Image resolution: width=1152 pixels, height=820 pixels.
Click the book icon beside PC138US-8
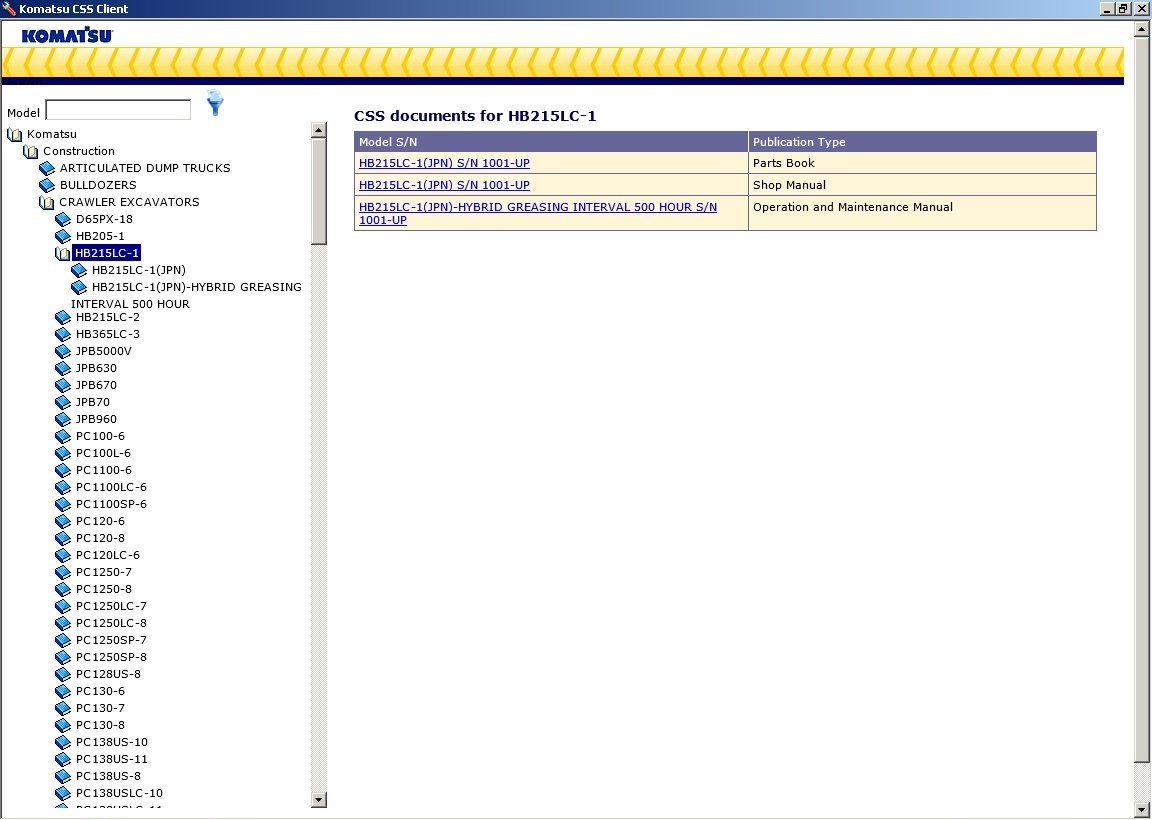(63, 776)
